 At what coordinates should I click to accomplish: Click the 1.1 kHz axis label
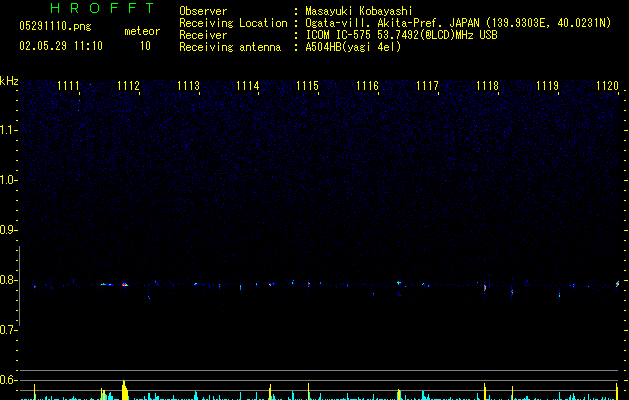(x=8, y=130)
